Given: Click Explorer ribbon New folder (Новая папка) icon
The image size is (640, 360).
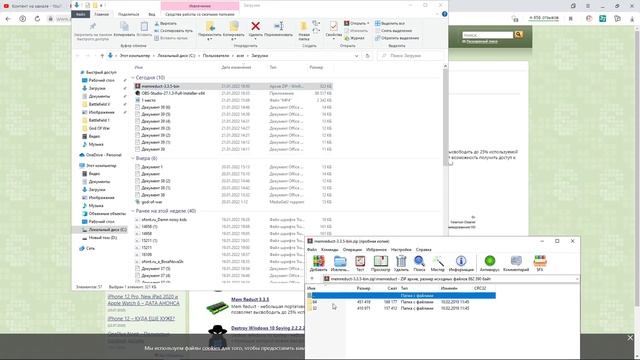Looking at the screenshot, I should pos(304,27).
